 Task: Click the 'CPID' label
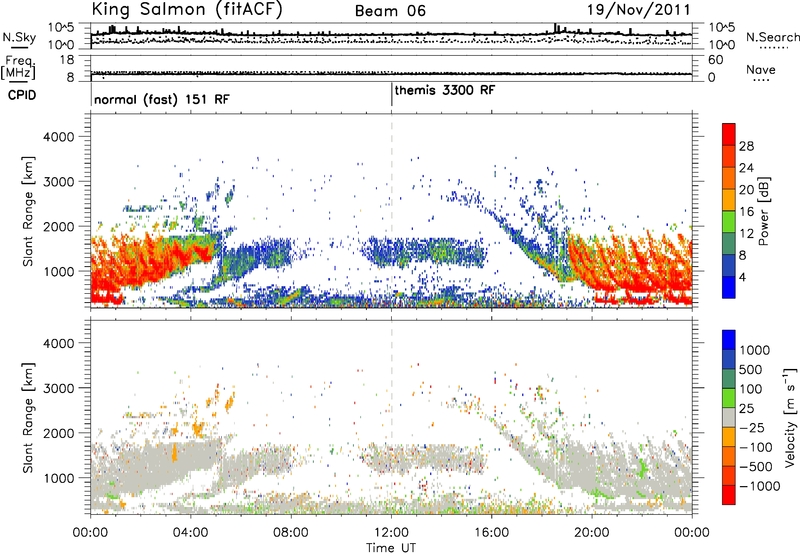pyautogui.click(x=22, y=95)
